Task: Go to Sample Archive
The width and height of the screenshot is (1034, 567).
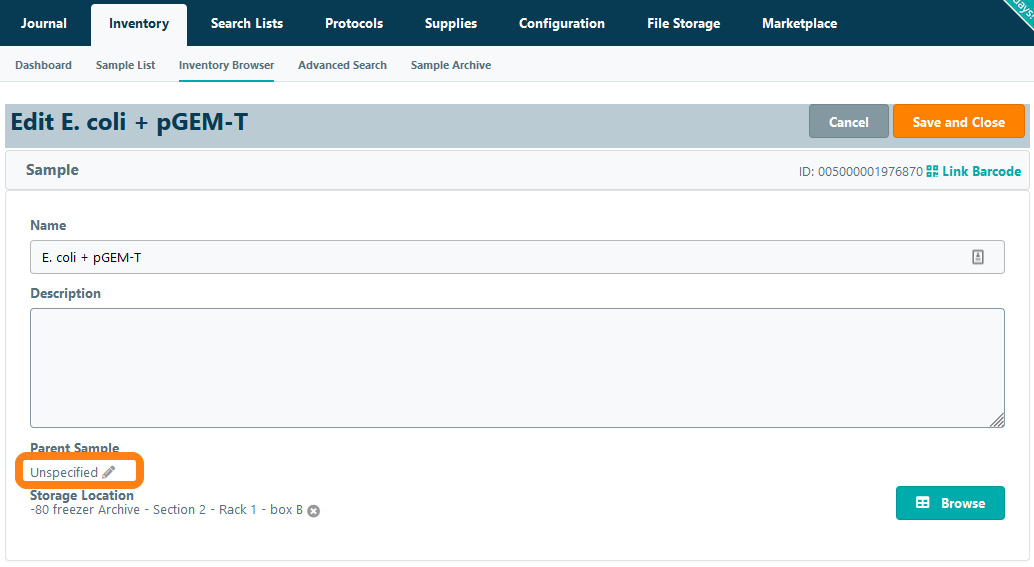Action: (x=450, y=65)
